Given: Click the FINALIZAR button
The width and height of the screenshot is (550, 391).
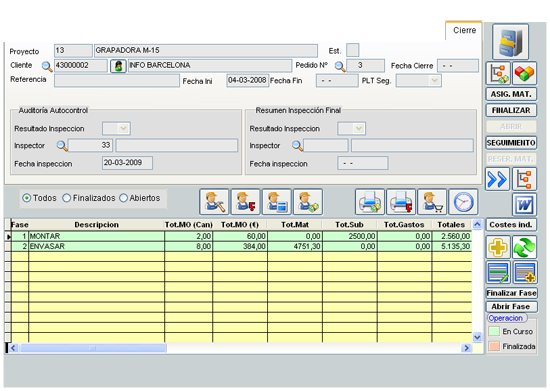Looking at the screenshot, I should coord(511,110).
